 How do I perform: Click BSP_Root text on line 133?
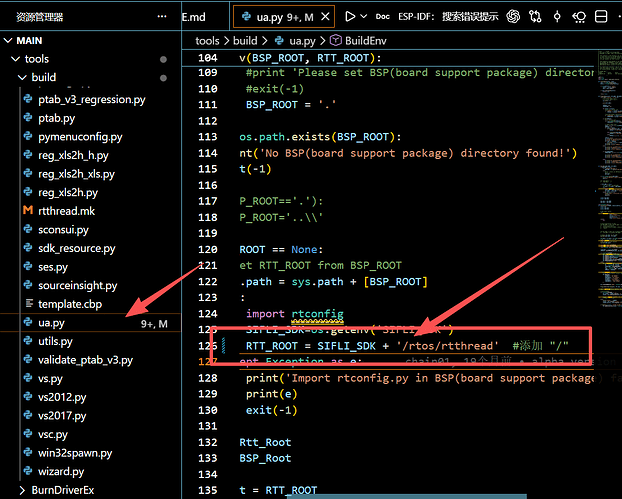tap(265, 458)
